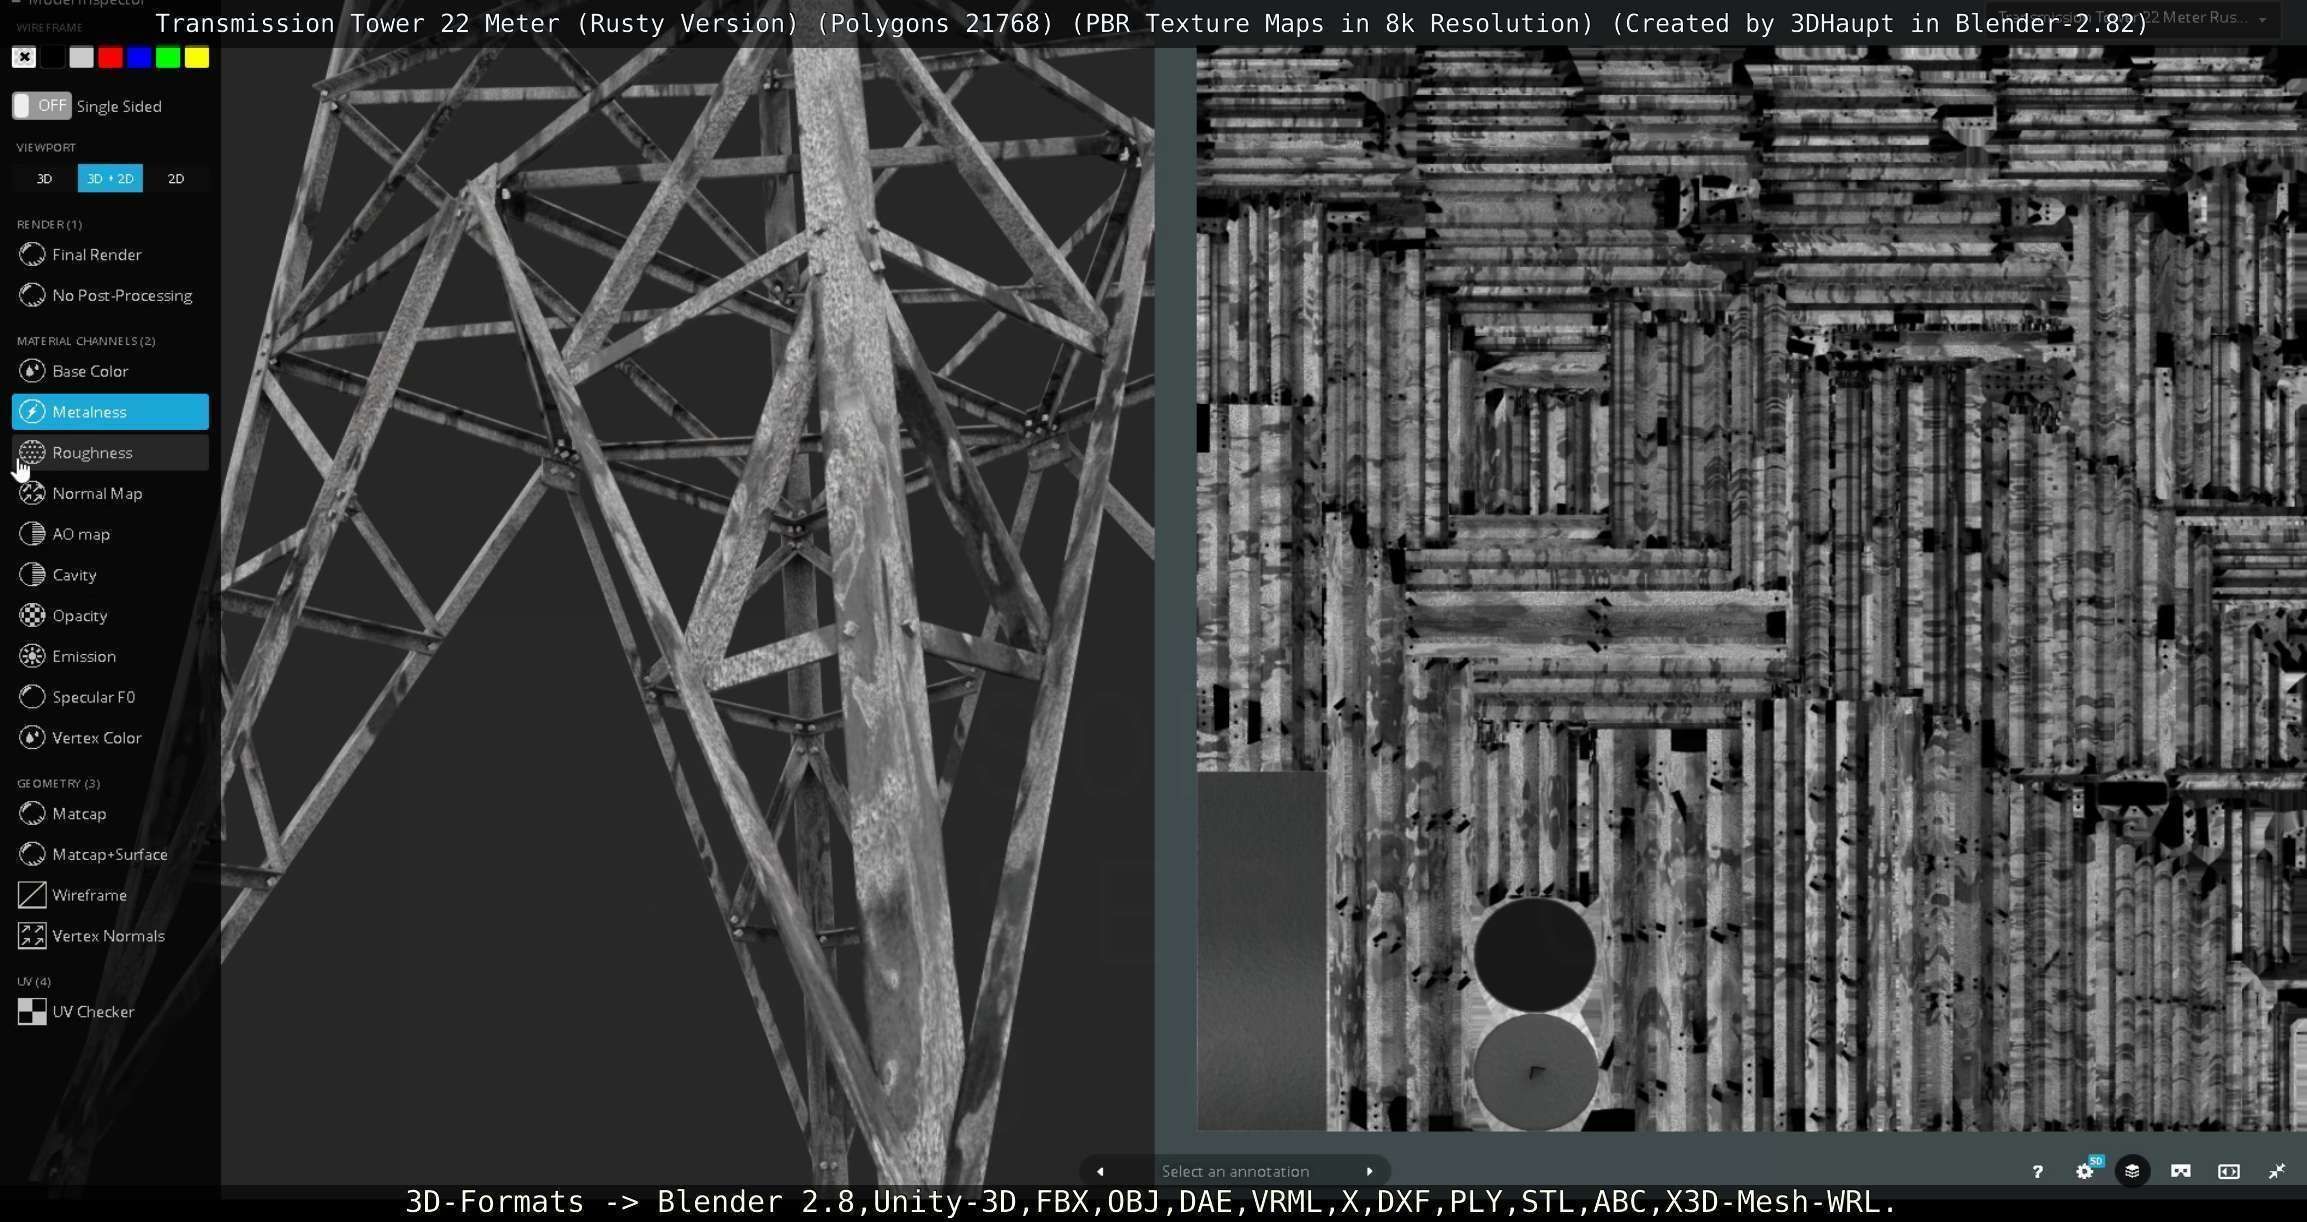Click the UV Checker icon

[32, 1012]
